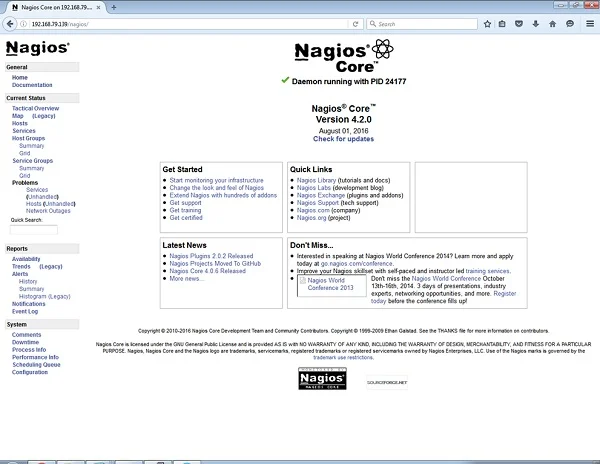Open Notifications report
The image size is (600, 464).
28,304
